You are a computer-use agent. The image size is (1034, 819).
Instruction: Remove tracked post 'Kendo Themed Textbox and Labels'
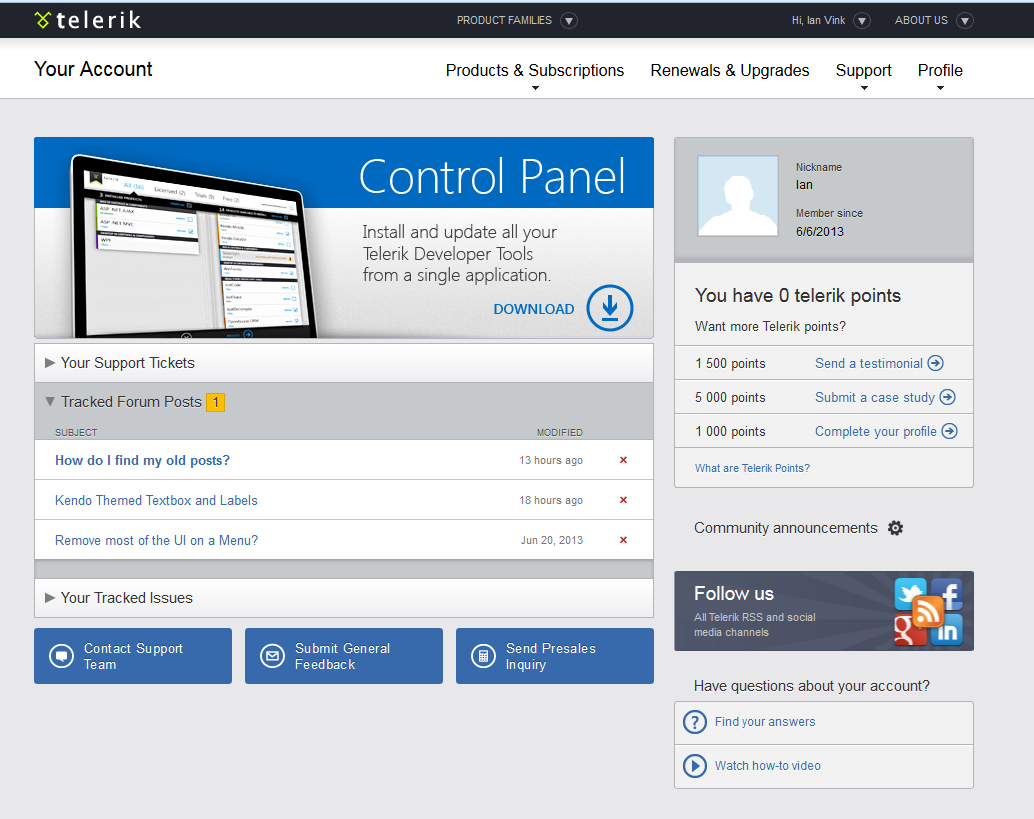pyautogui.click(x=623, y=500)
